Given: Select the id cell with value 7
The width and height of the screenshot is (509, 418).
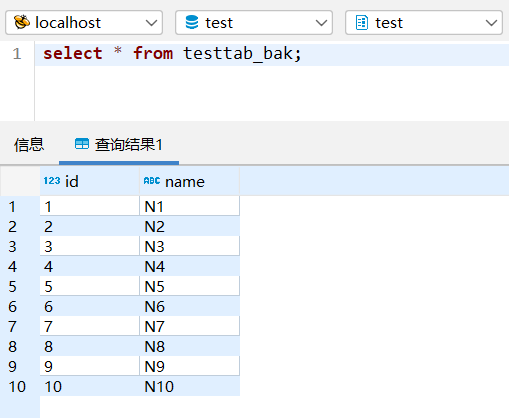Looking at the screenshot, I should click(90, 326).
